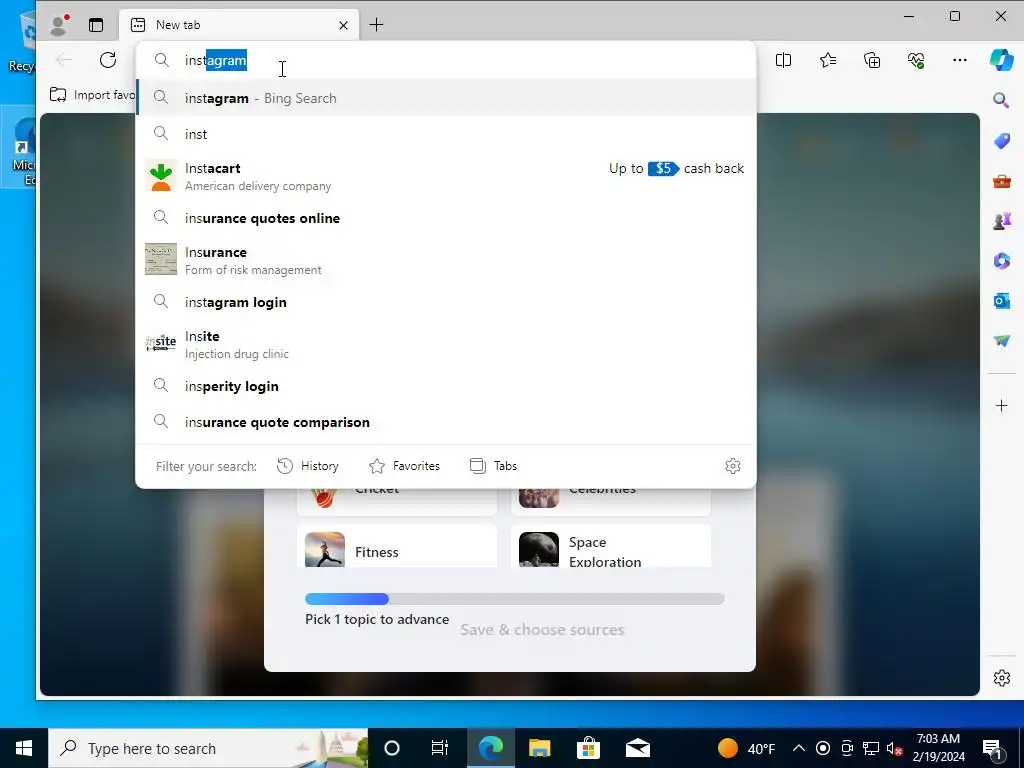Open sidebar Drop paper plane icon

(x=1001, y=340)
